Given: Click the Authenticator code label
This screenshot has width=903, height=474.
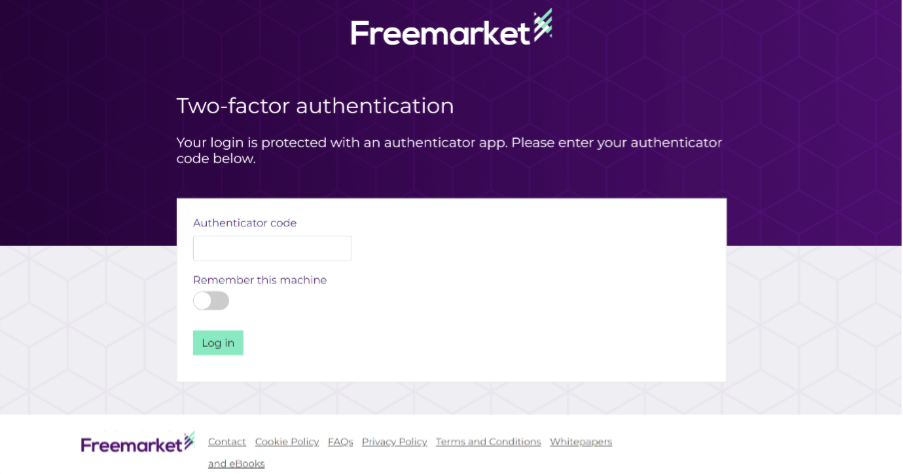Looking at the screenshot, I should [x=245, y=223].
